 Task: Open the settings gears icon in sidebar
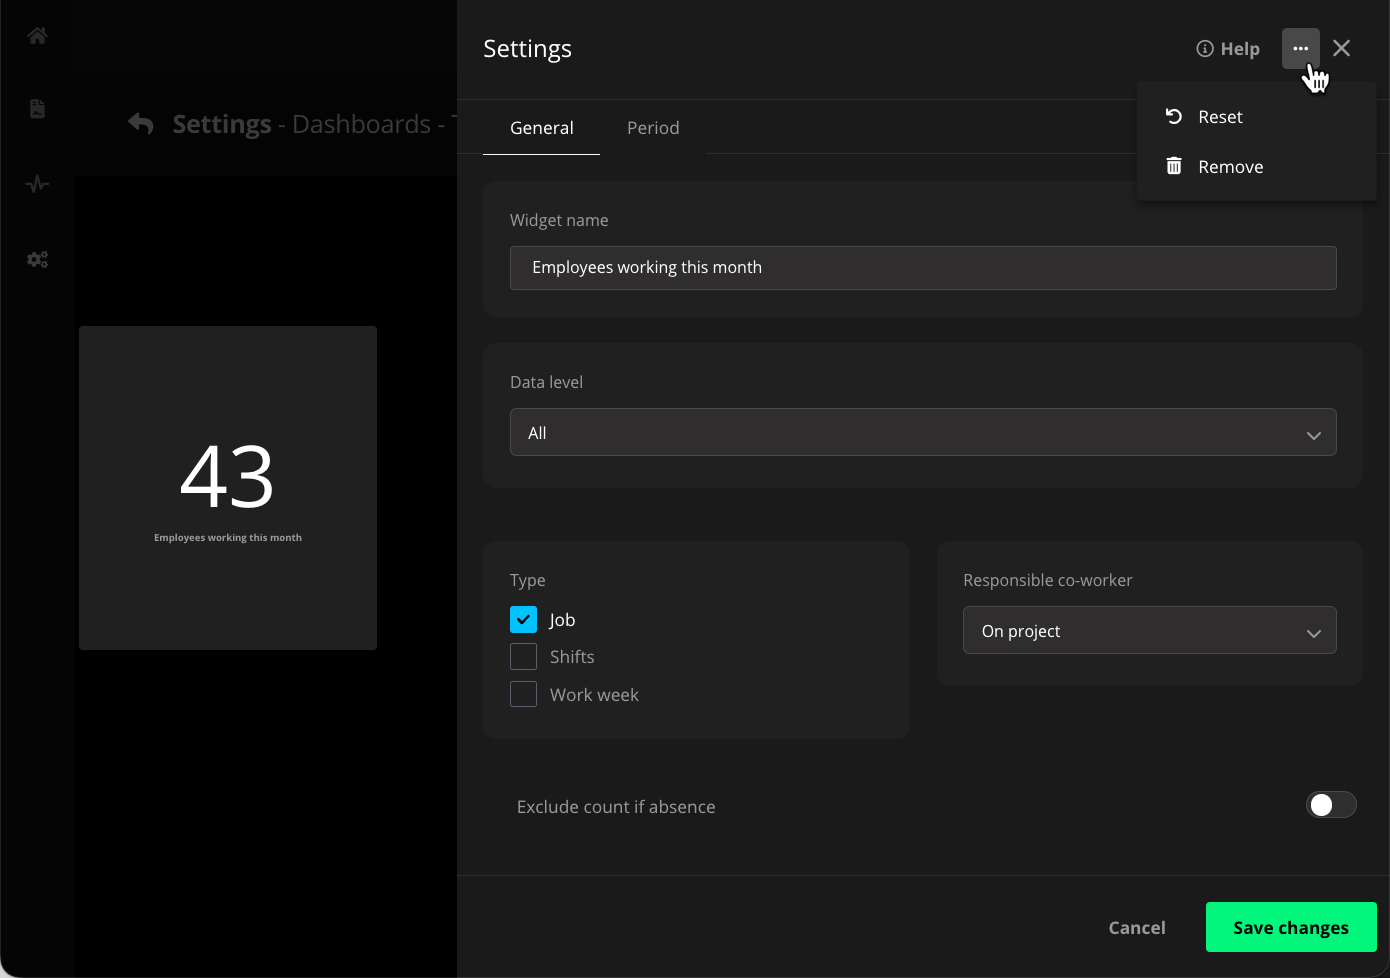click(37, 259)
